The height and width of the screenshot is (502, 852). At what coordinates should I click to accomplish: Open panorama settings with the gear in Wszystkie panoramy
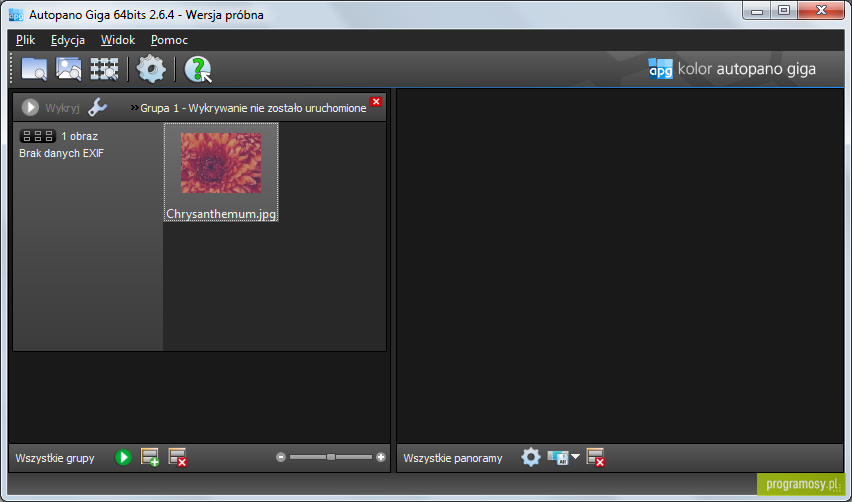(x=531, y=457)
